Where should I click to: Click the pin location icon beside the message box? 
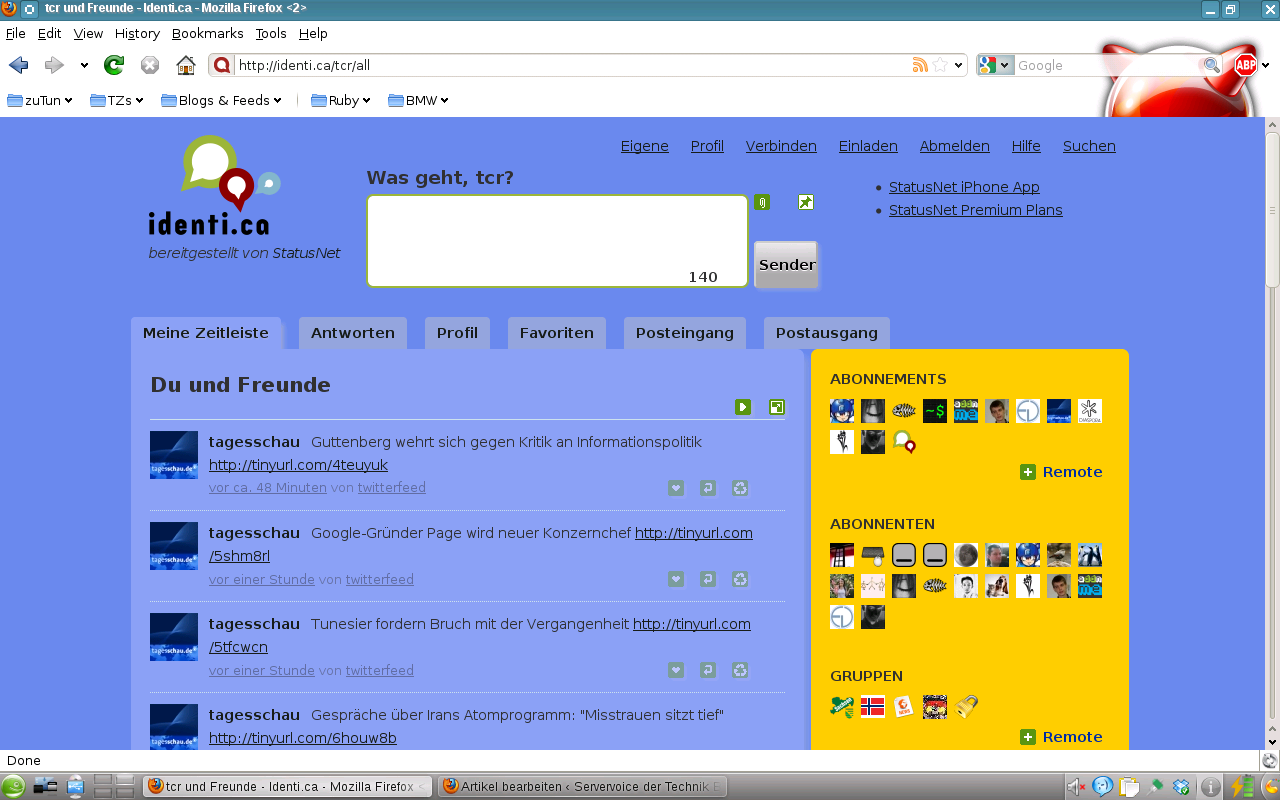point(805,202)
